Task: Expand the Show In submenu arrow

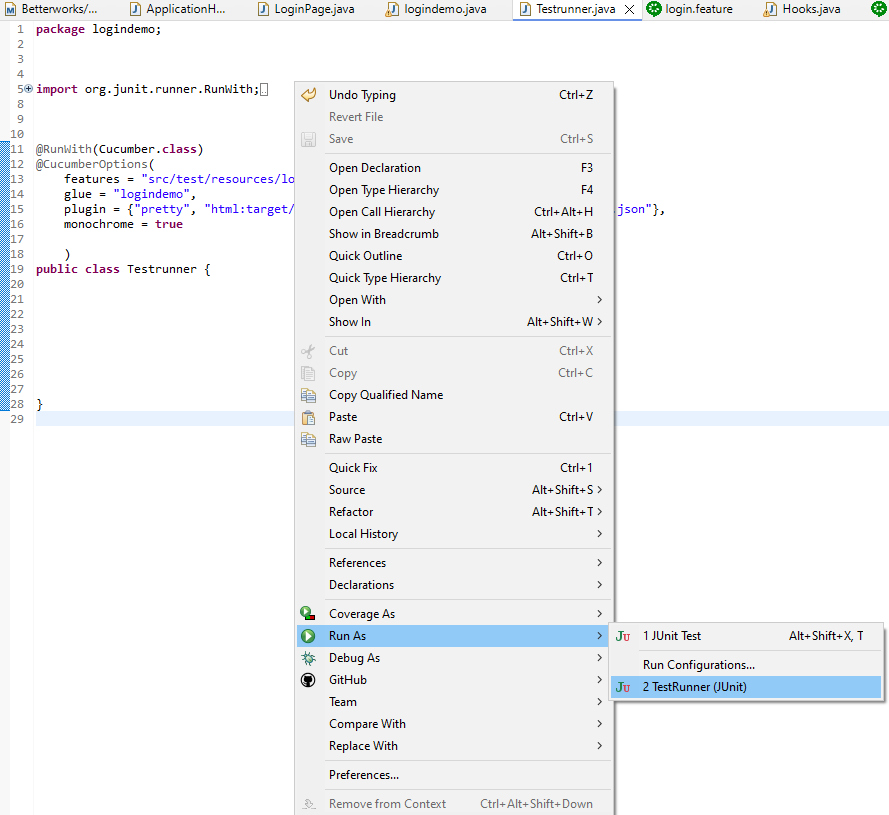Action: point(599,322)
